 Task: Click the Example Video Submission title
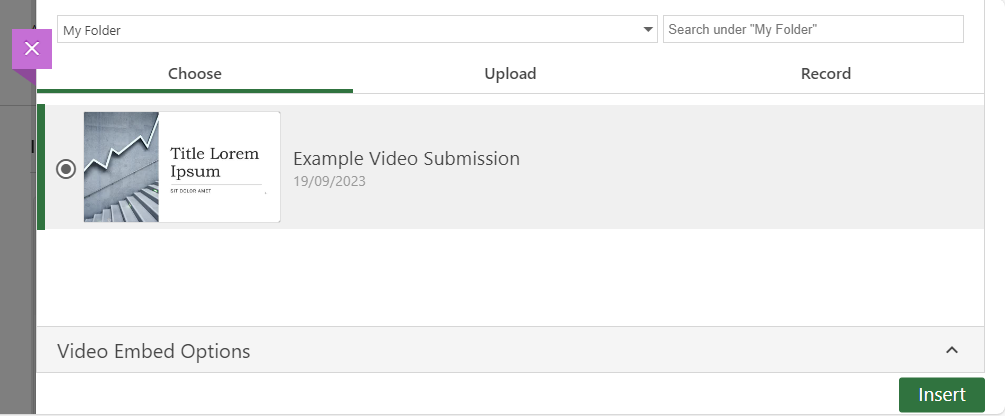(406, 158)
